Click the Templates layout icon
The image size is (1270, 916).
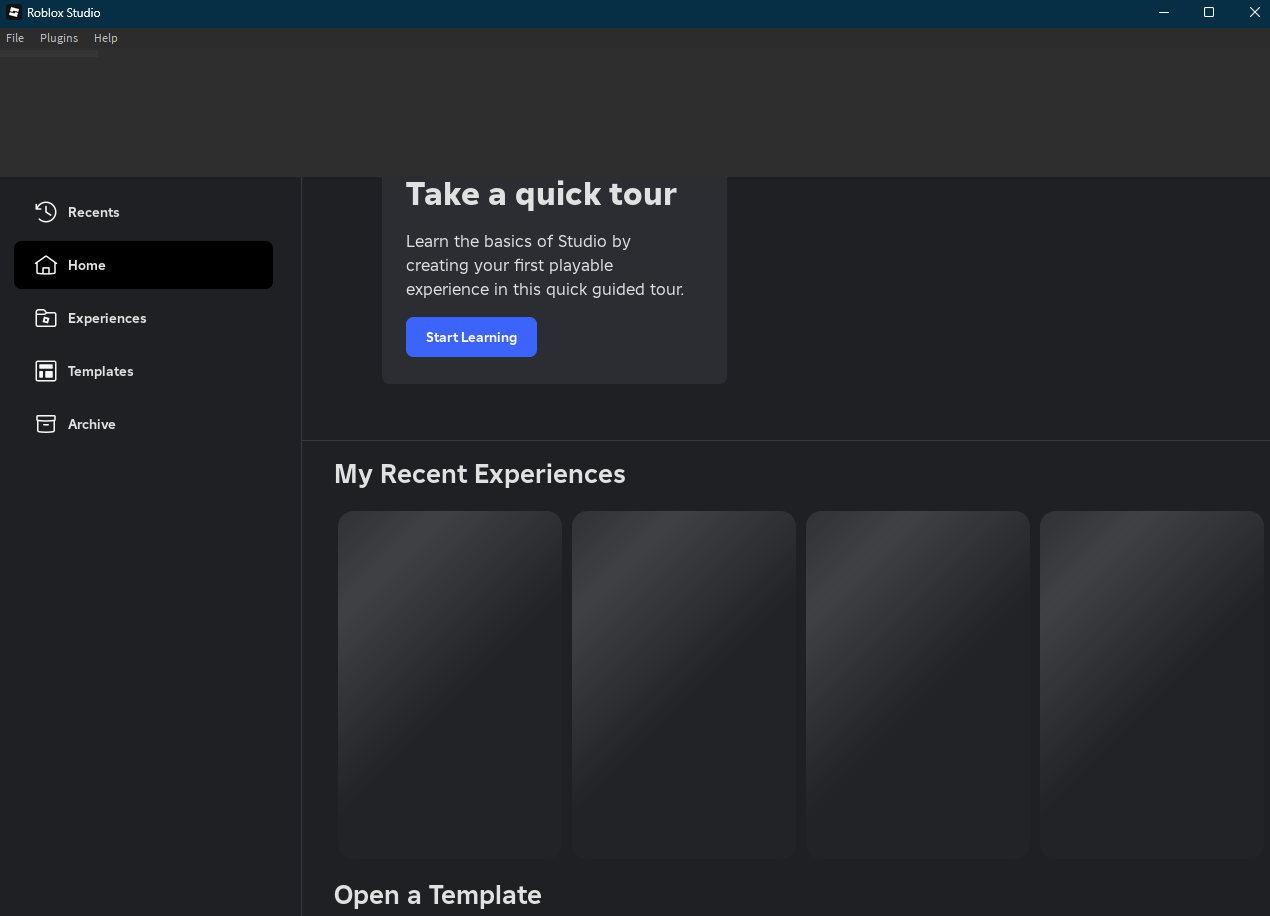(45, 371)
